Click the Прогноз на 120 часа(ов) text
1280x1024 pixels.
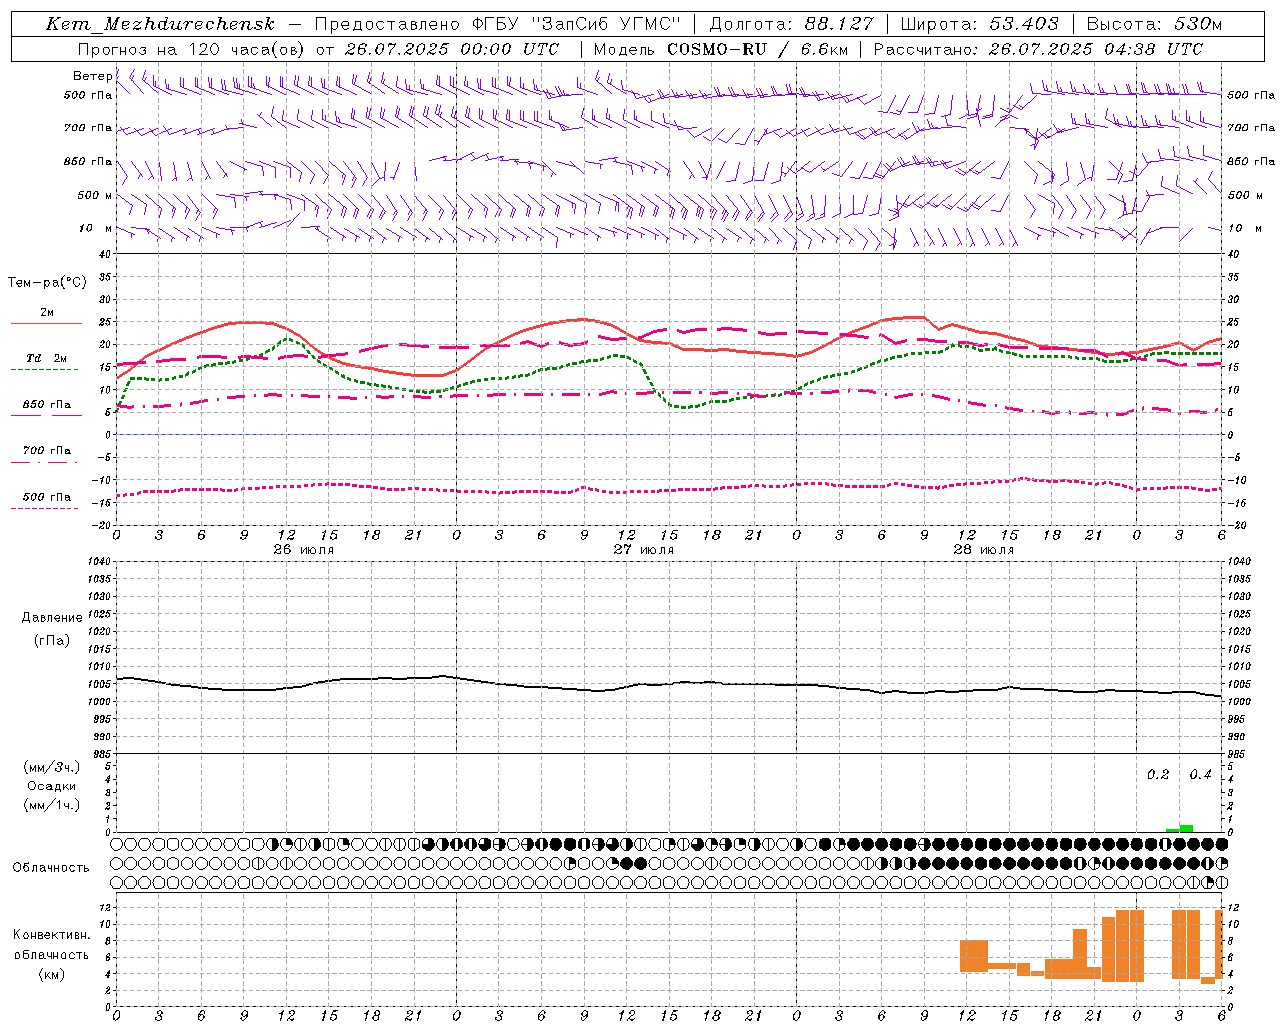tap(191, 48)
